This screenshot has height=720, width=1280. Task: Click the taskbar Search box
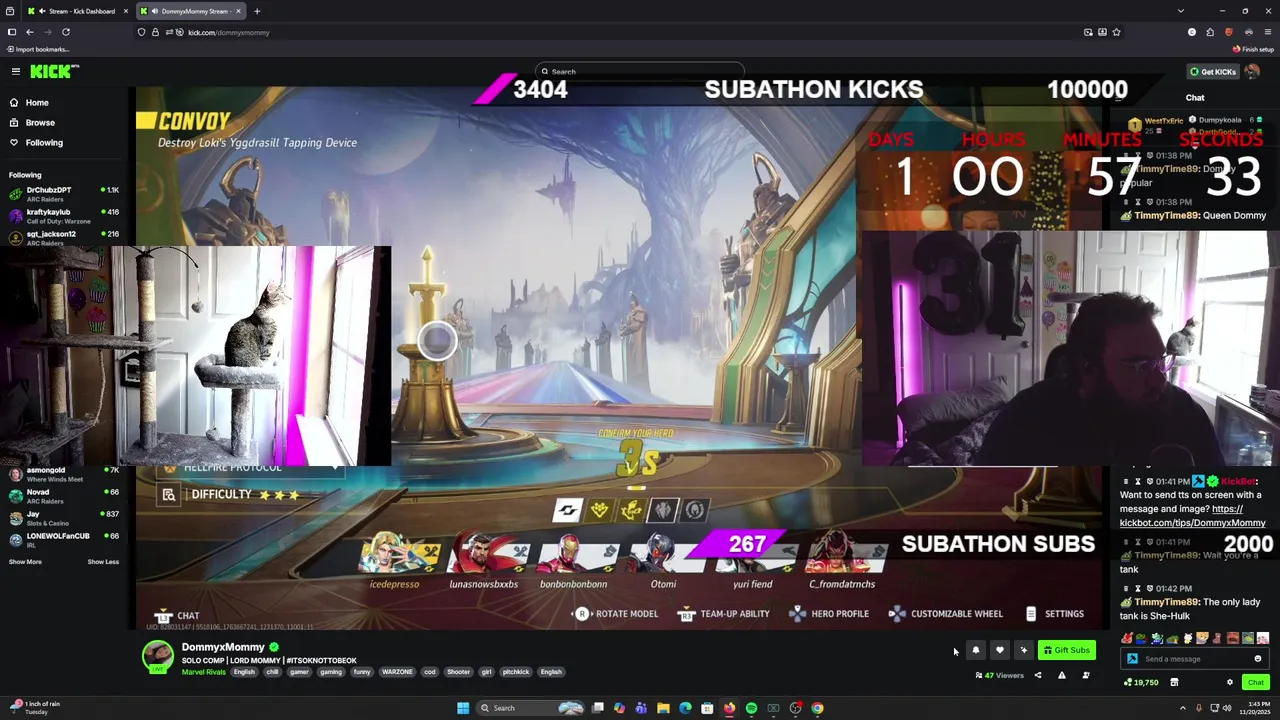(x=530, y=708)
